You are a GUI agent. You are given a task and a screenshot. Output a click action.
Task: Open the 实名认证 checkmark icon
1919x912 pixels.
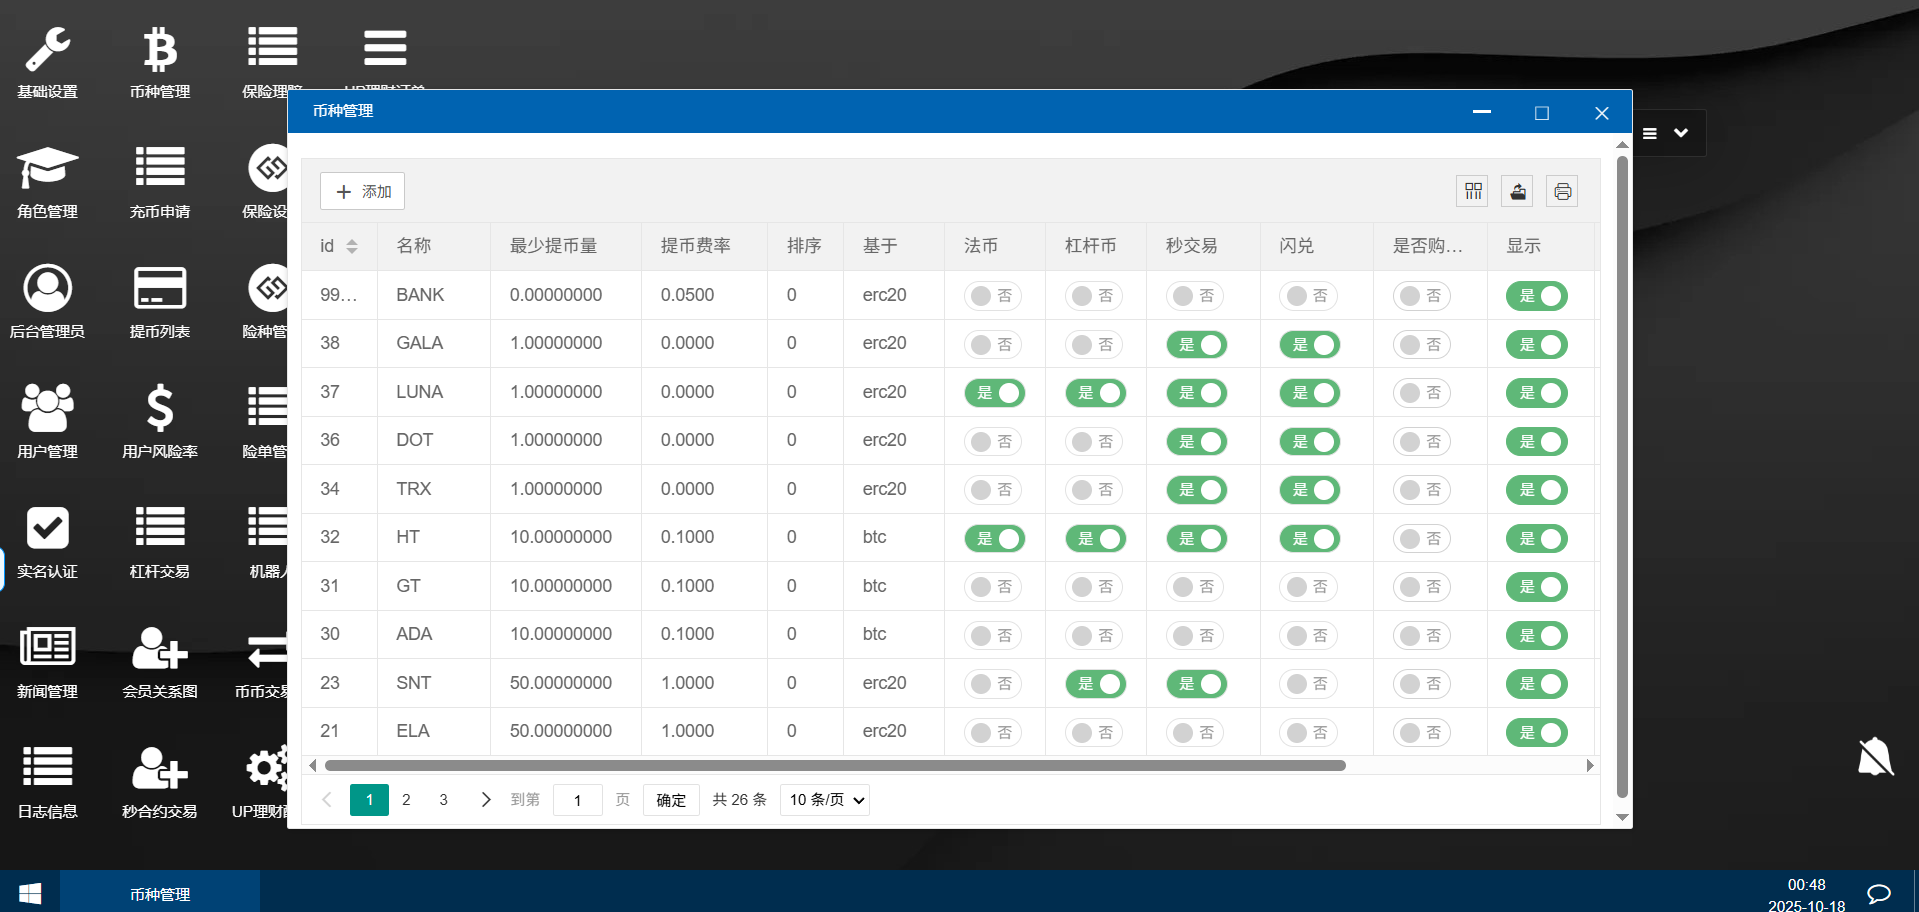(x=47, y=529)
